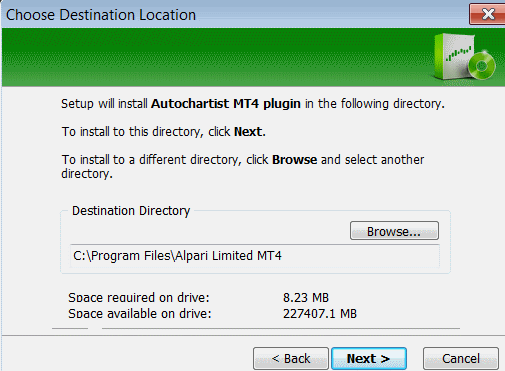Cancel the installation
The height and width of the screenshot is (371, 505).
coord(461,359)
